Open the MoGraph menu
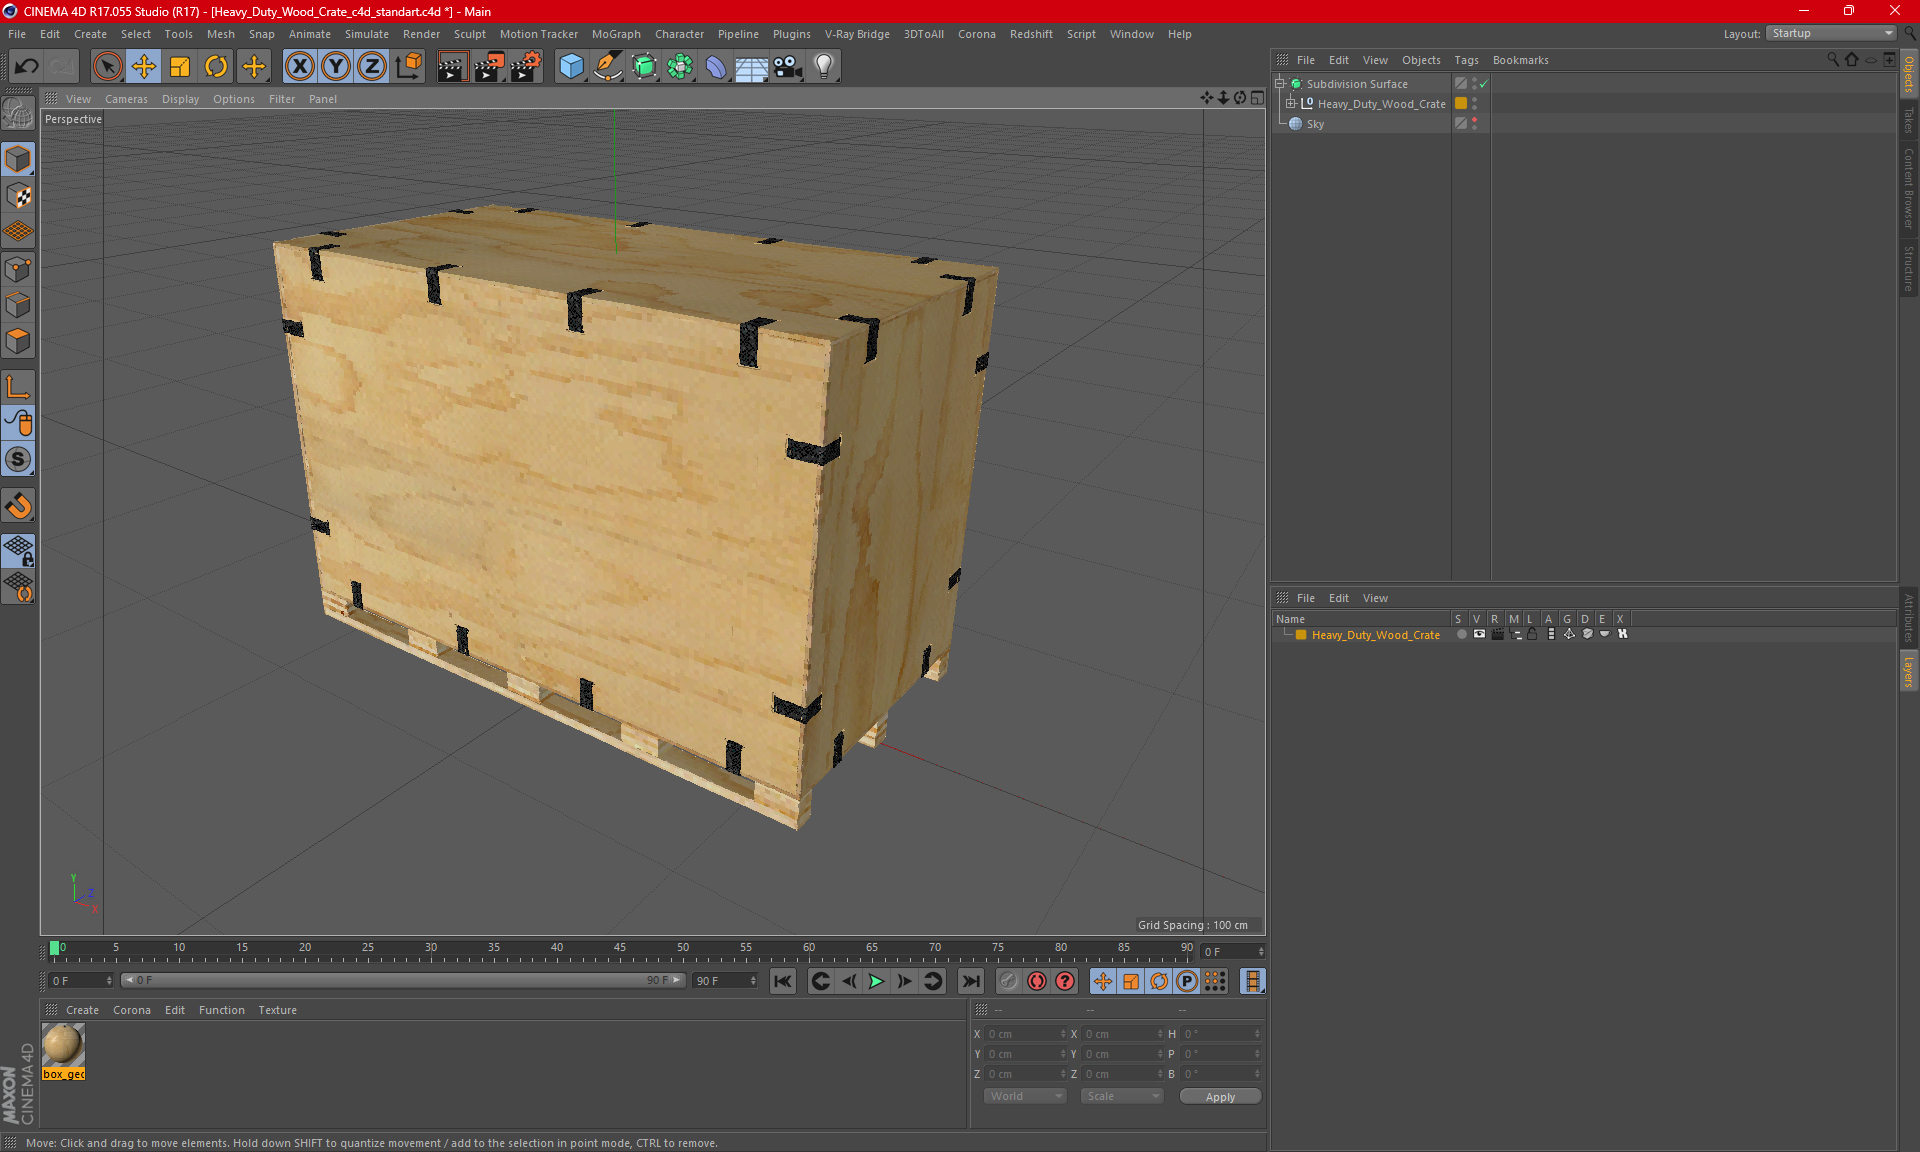The image size is (1920, 1152). pos(615,34)
